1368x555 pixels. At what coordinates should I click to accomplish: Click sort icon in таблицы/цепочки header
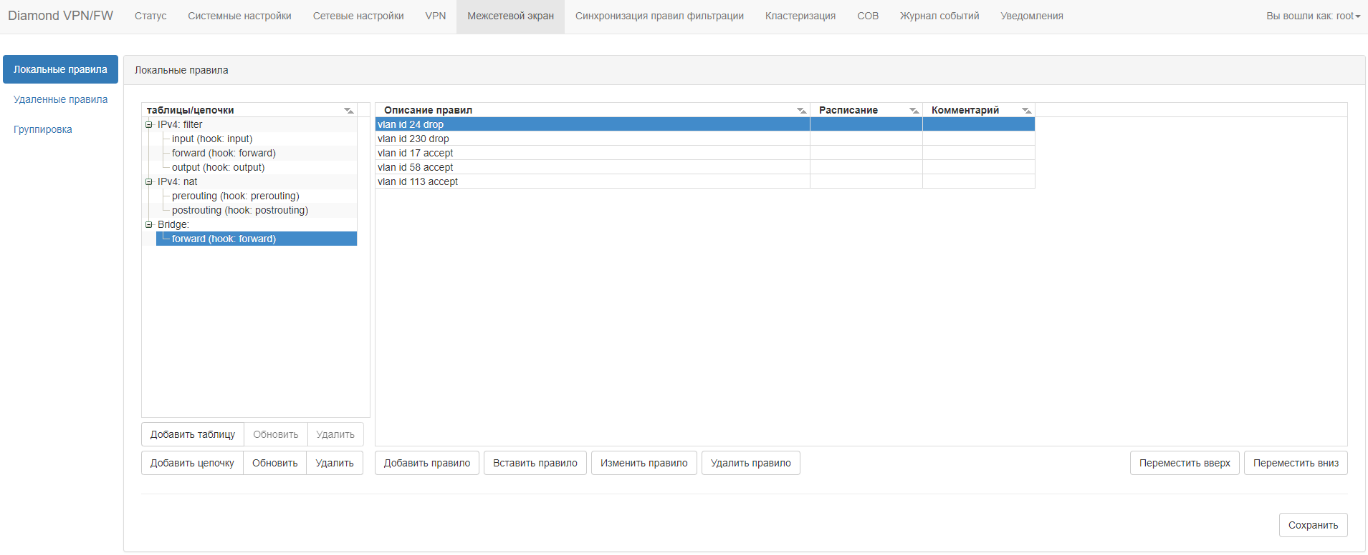point(349,110)
